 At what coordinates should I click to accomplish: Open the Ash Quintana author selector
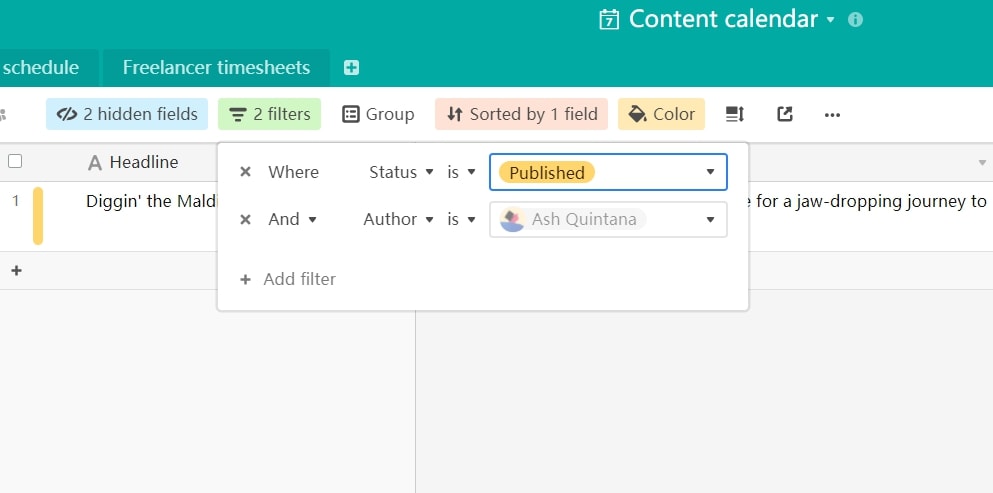(608, 219)
